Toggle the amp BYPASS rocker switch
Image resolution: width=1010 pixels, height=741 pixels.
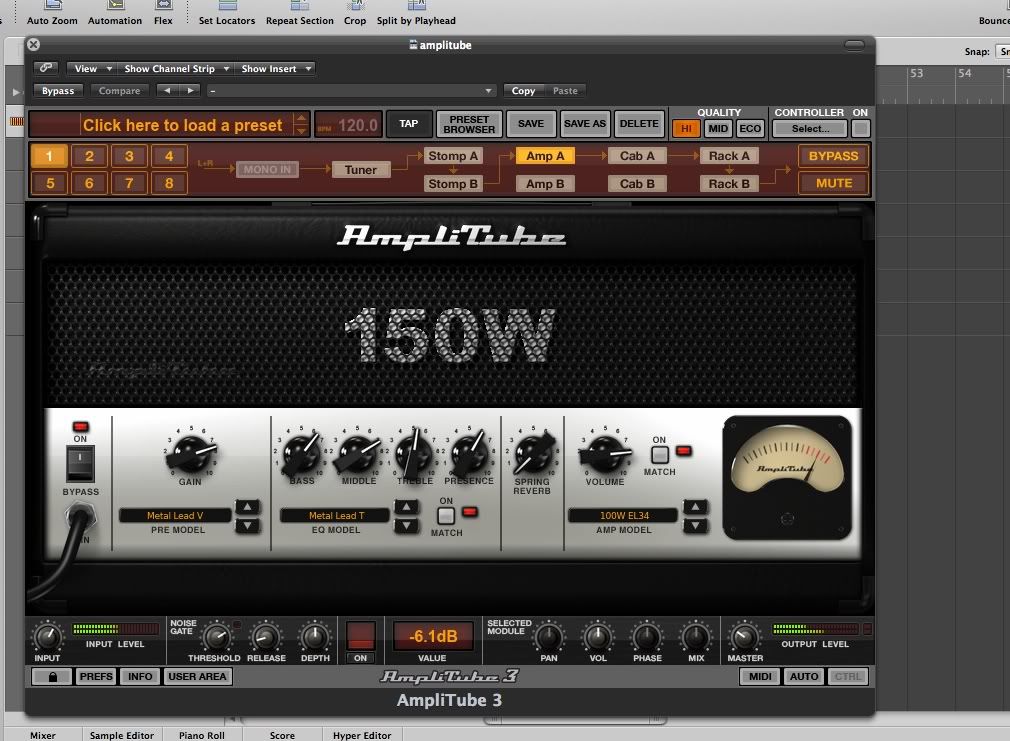point(80,464)
